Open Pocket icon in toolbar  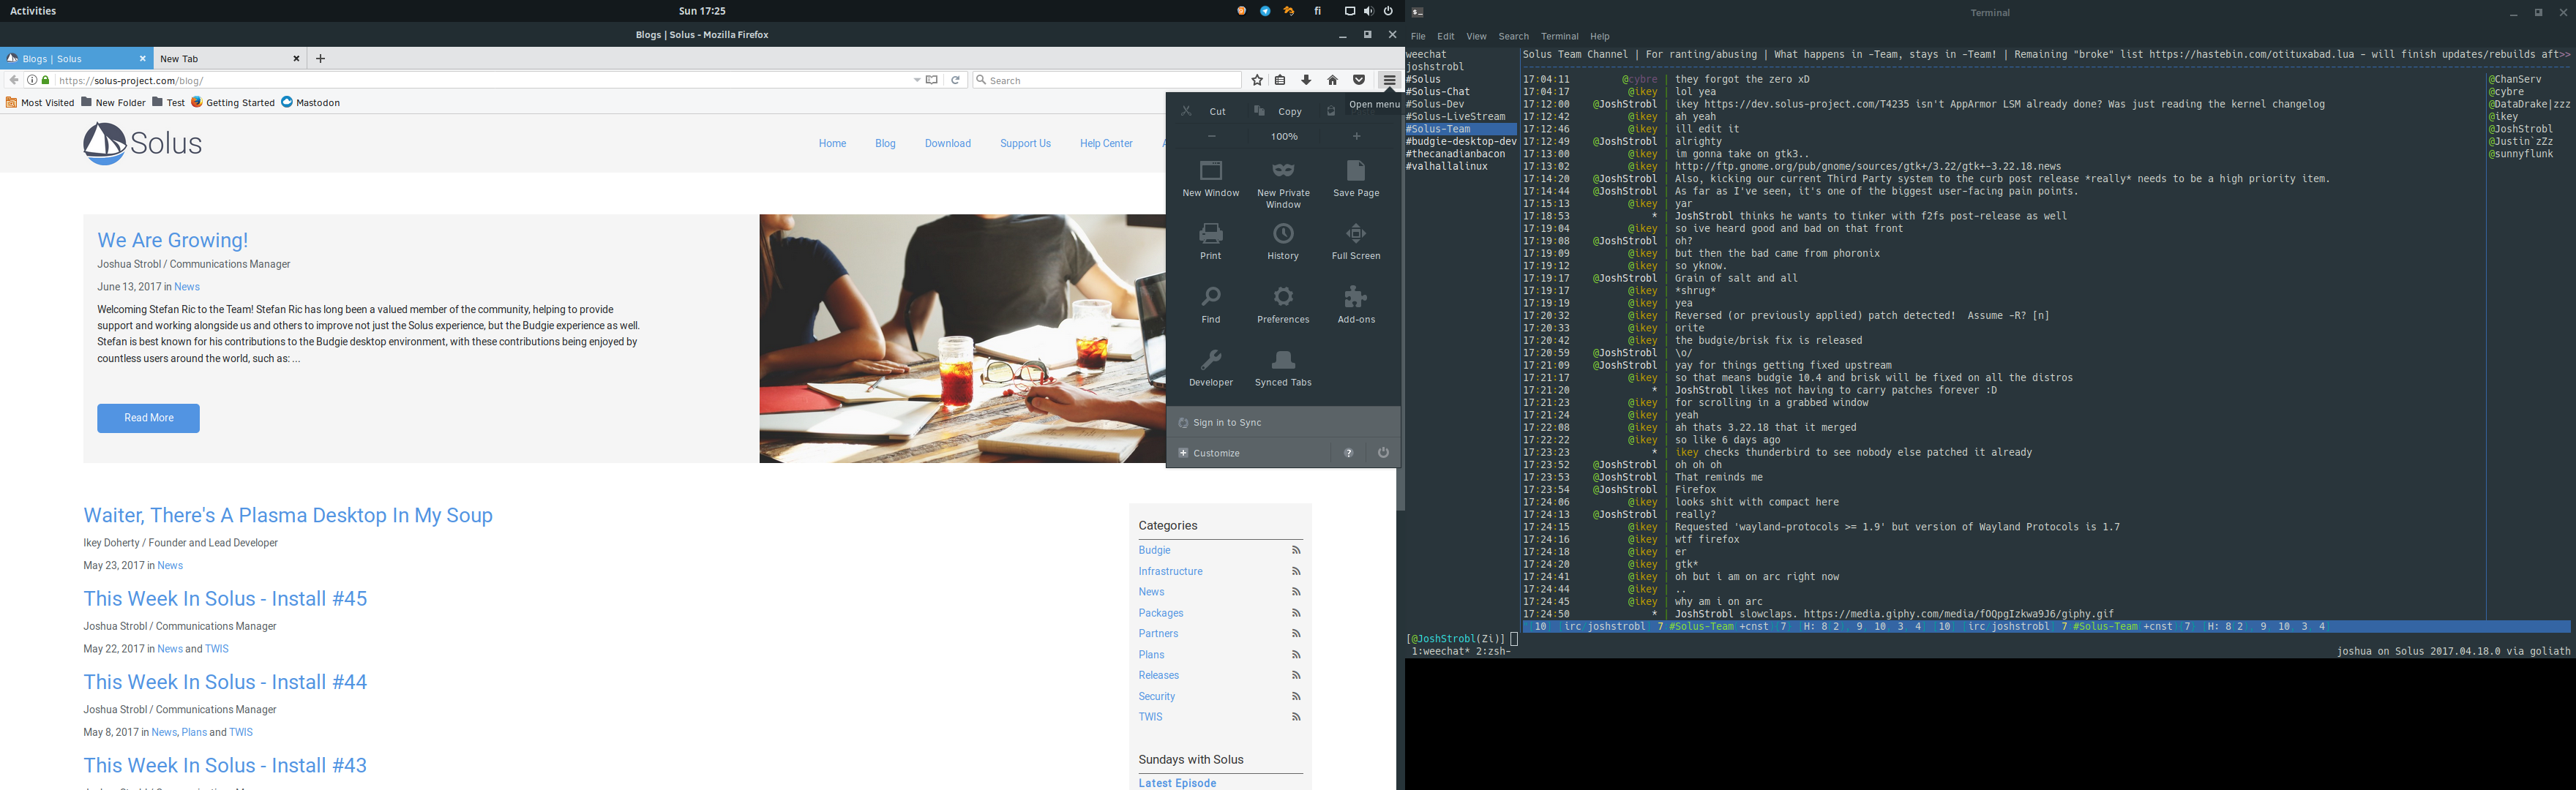click(1358, 80)
